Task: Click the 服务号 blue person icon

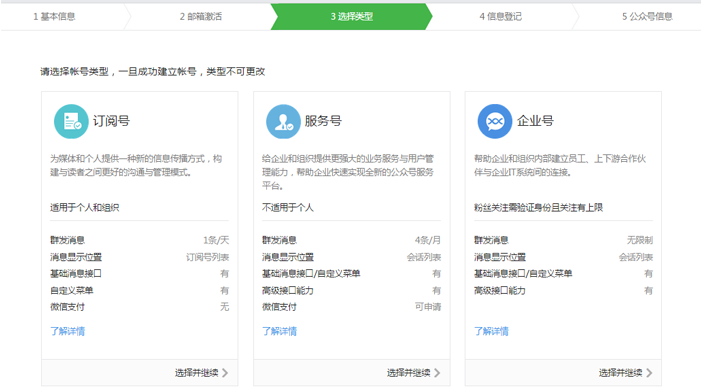Action: (x=283, y=122)
